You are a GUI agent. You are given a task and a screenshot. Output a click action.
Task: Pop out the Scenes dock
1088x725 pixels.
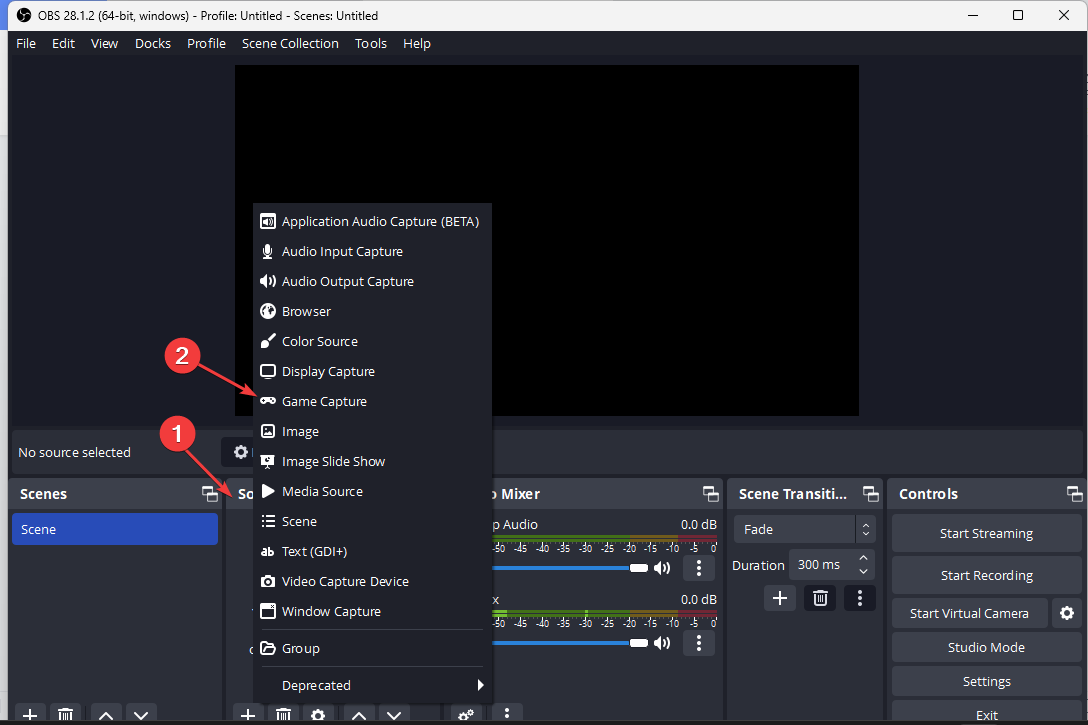tap(209, 493)
